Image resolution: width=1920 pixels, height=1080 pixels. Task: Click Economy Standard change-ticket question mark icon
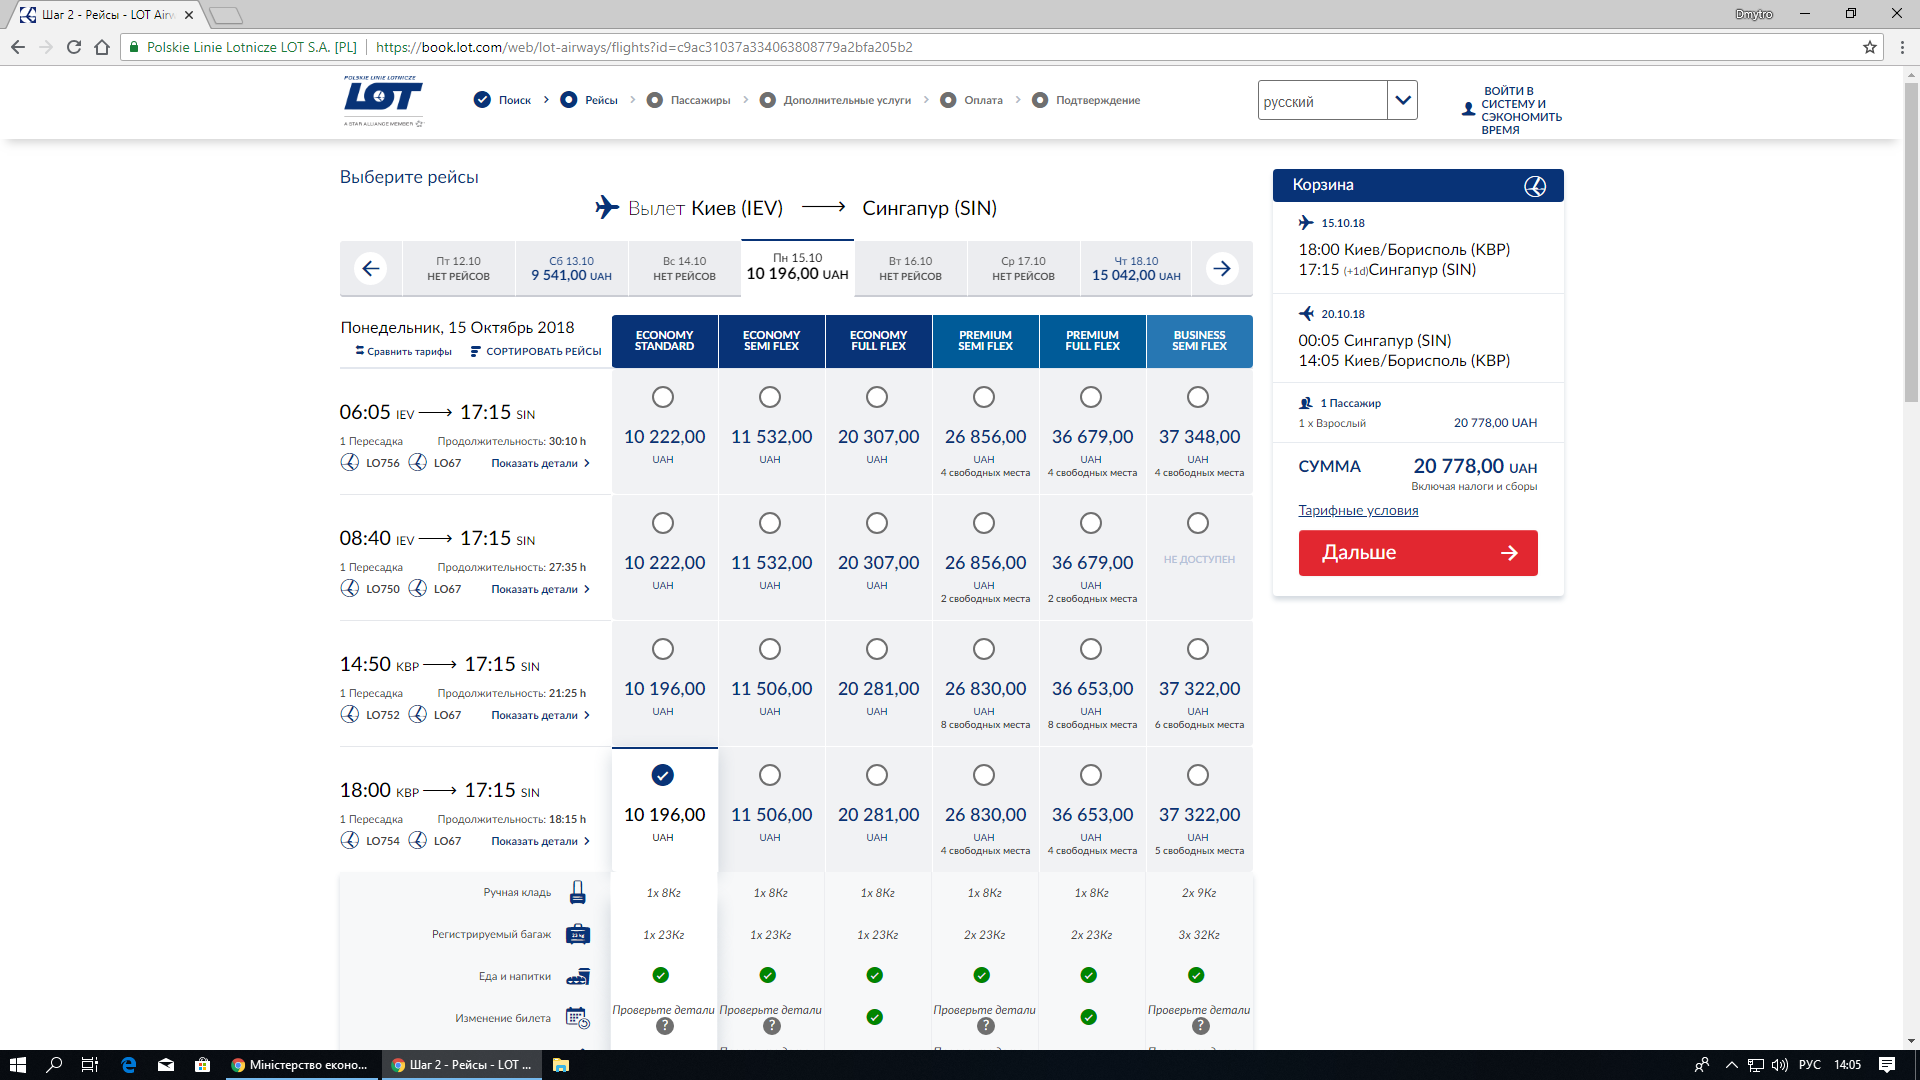[664, 1026]
